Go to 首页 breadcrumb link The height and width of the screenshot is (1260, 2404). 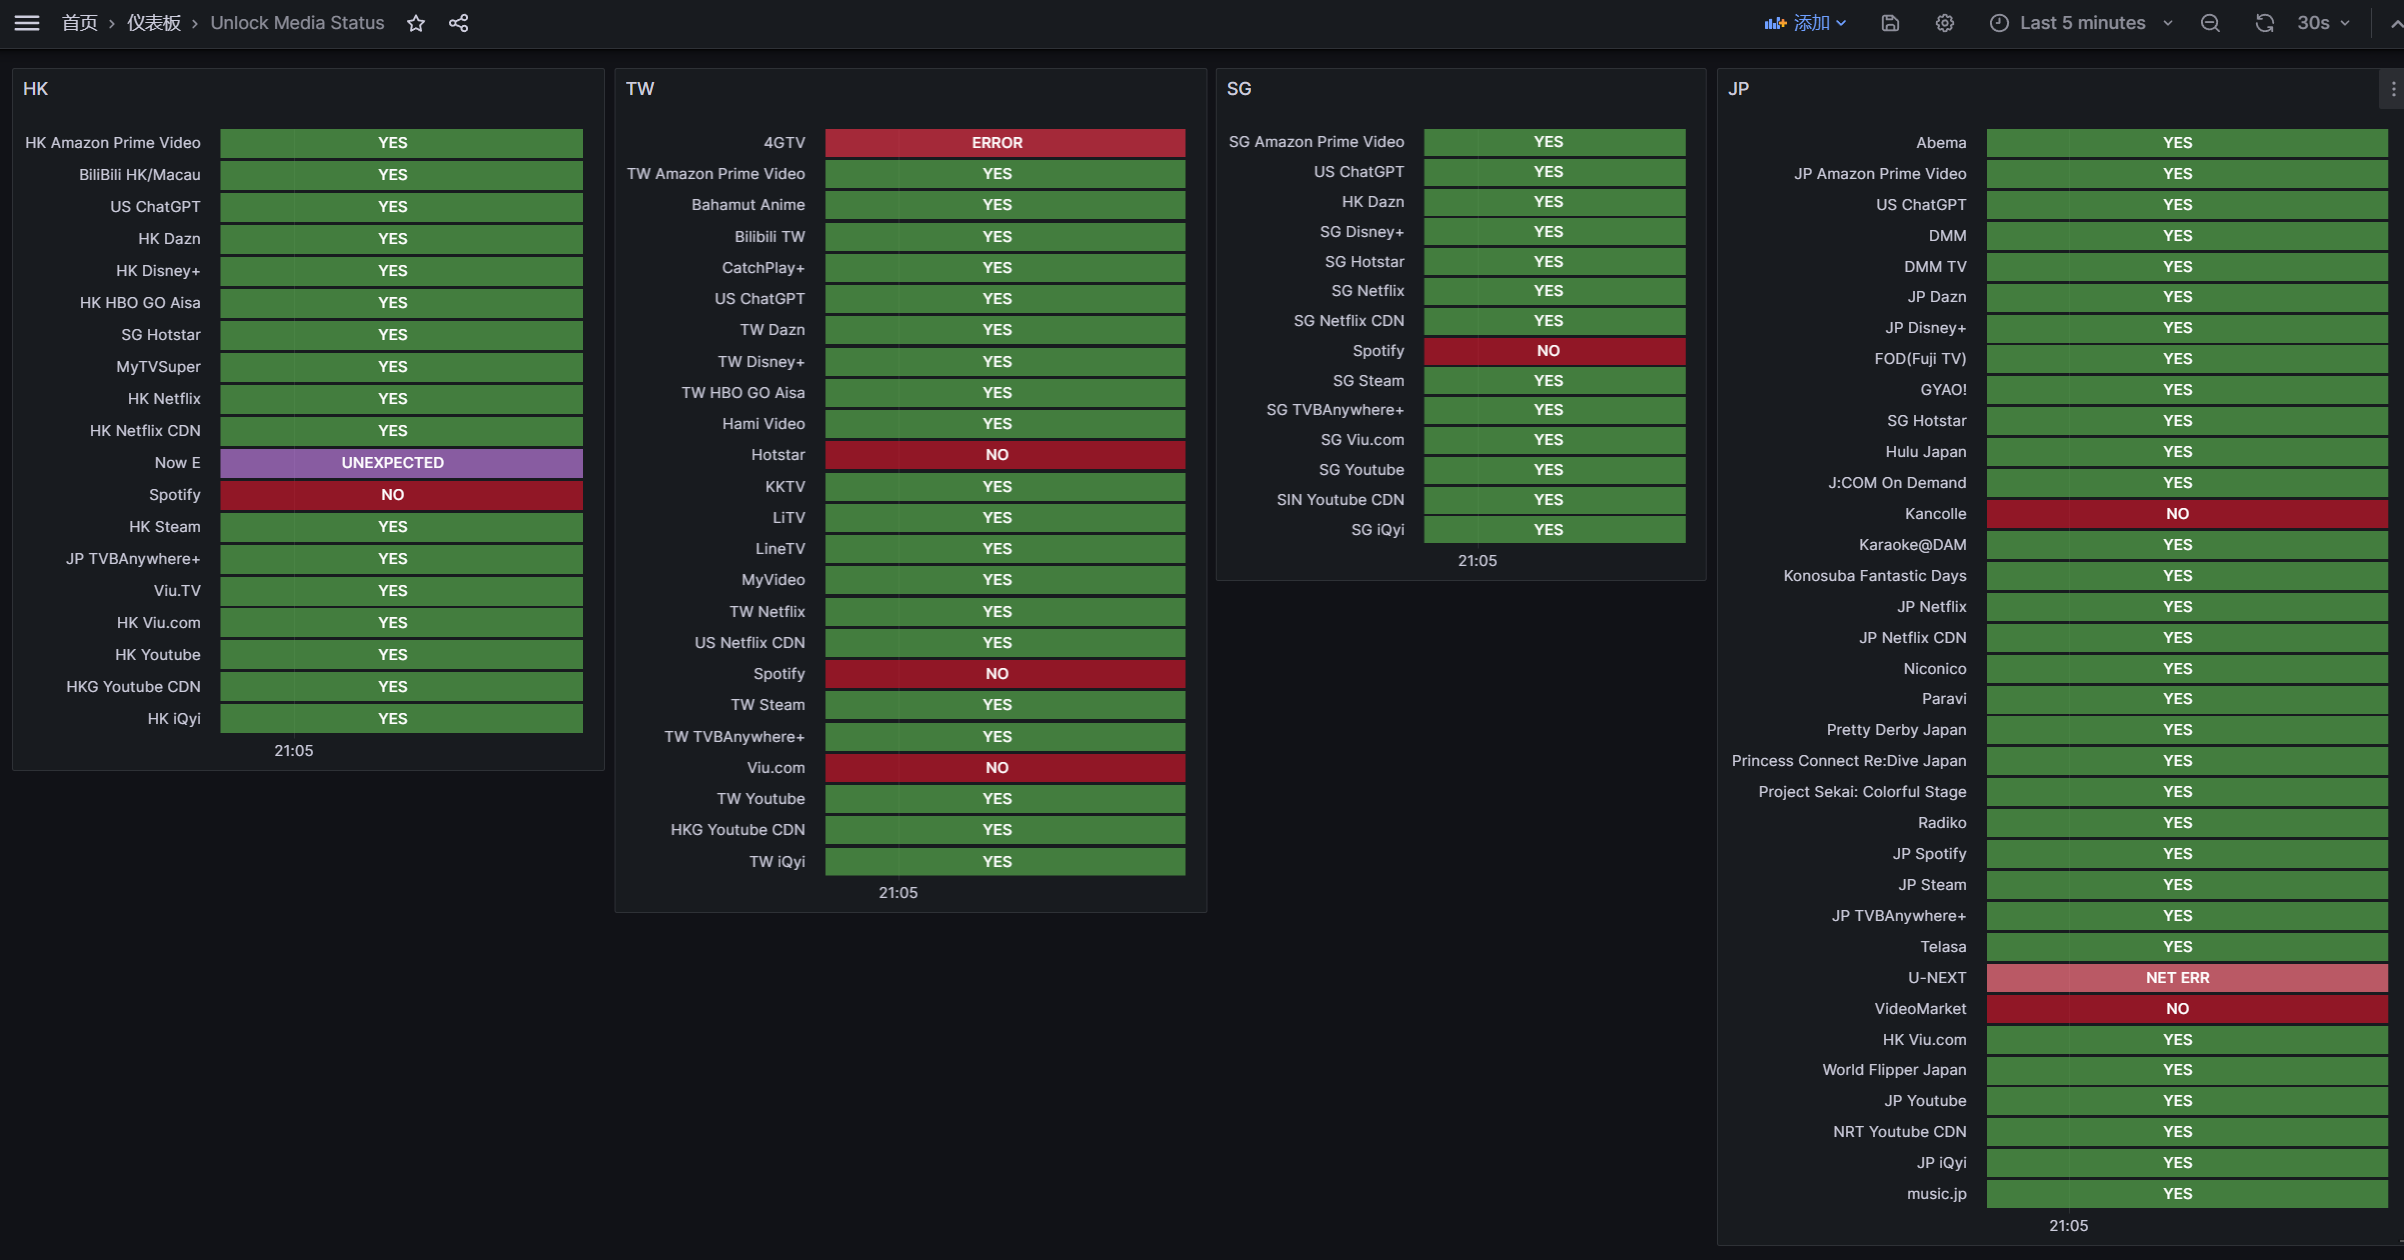(x=79, y=23)
